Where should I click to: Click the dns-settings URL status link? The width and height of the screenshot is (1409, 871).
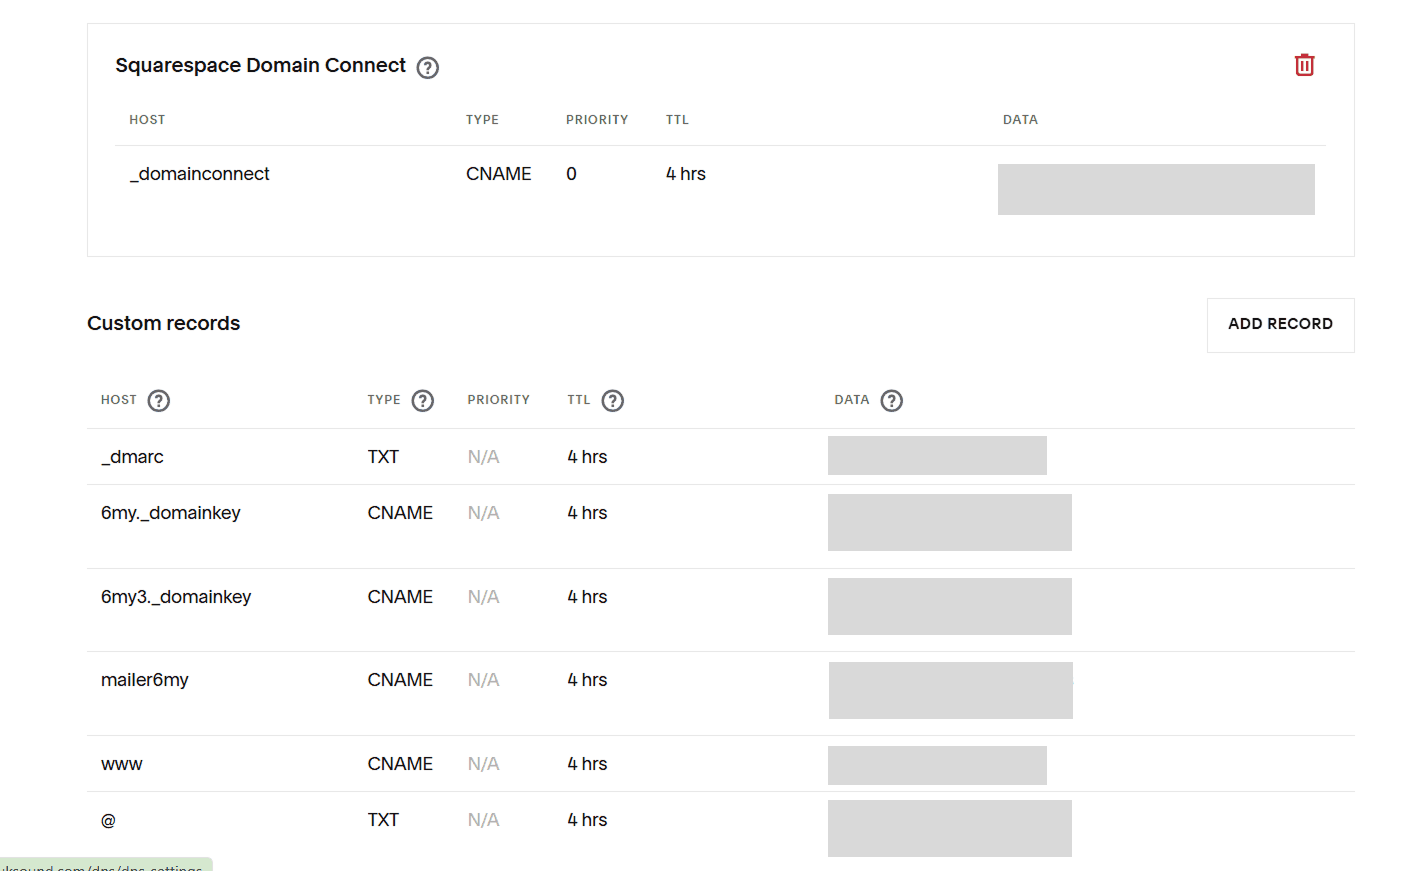coord(106,865)
